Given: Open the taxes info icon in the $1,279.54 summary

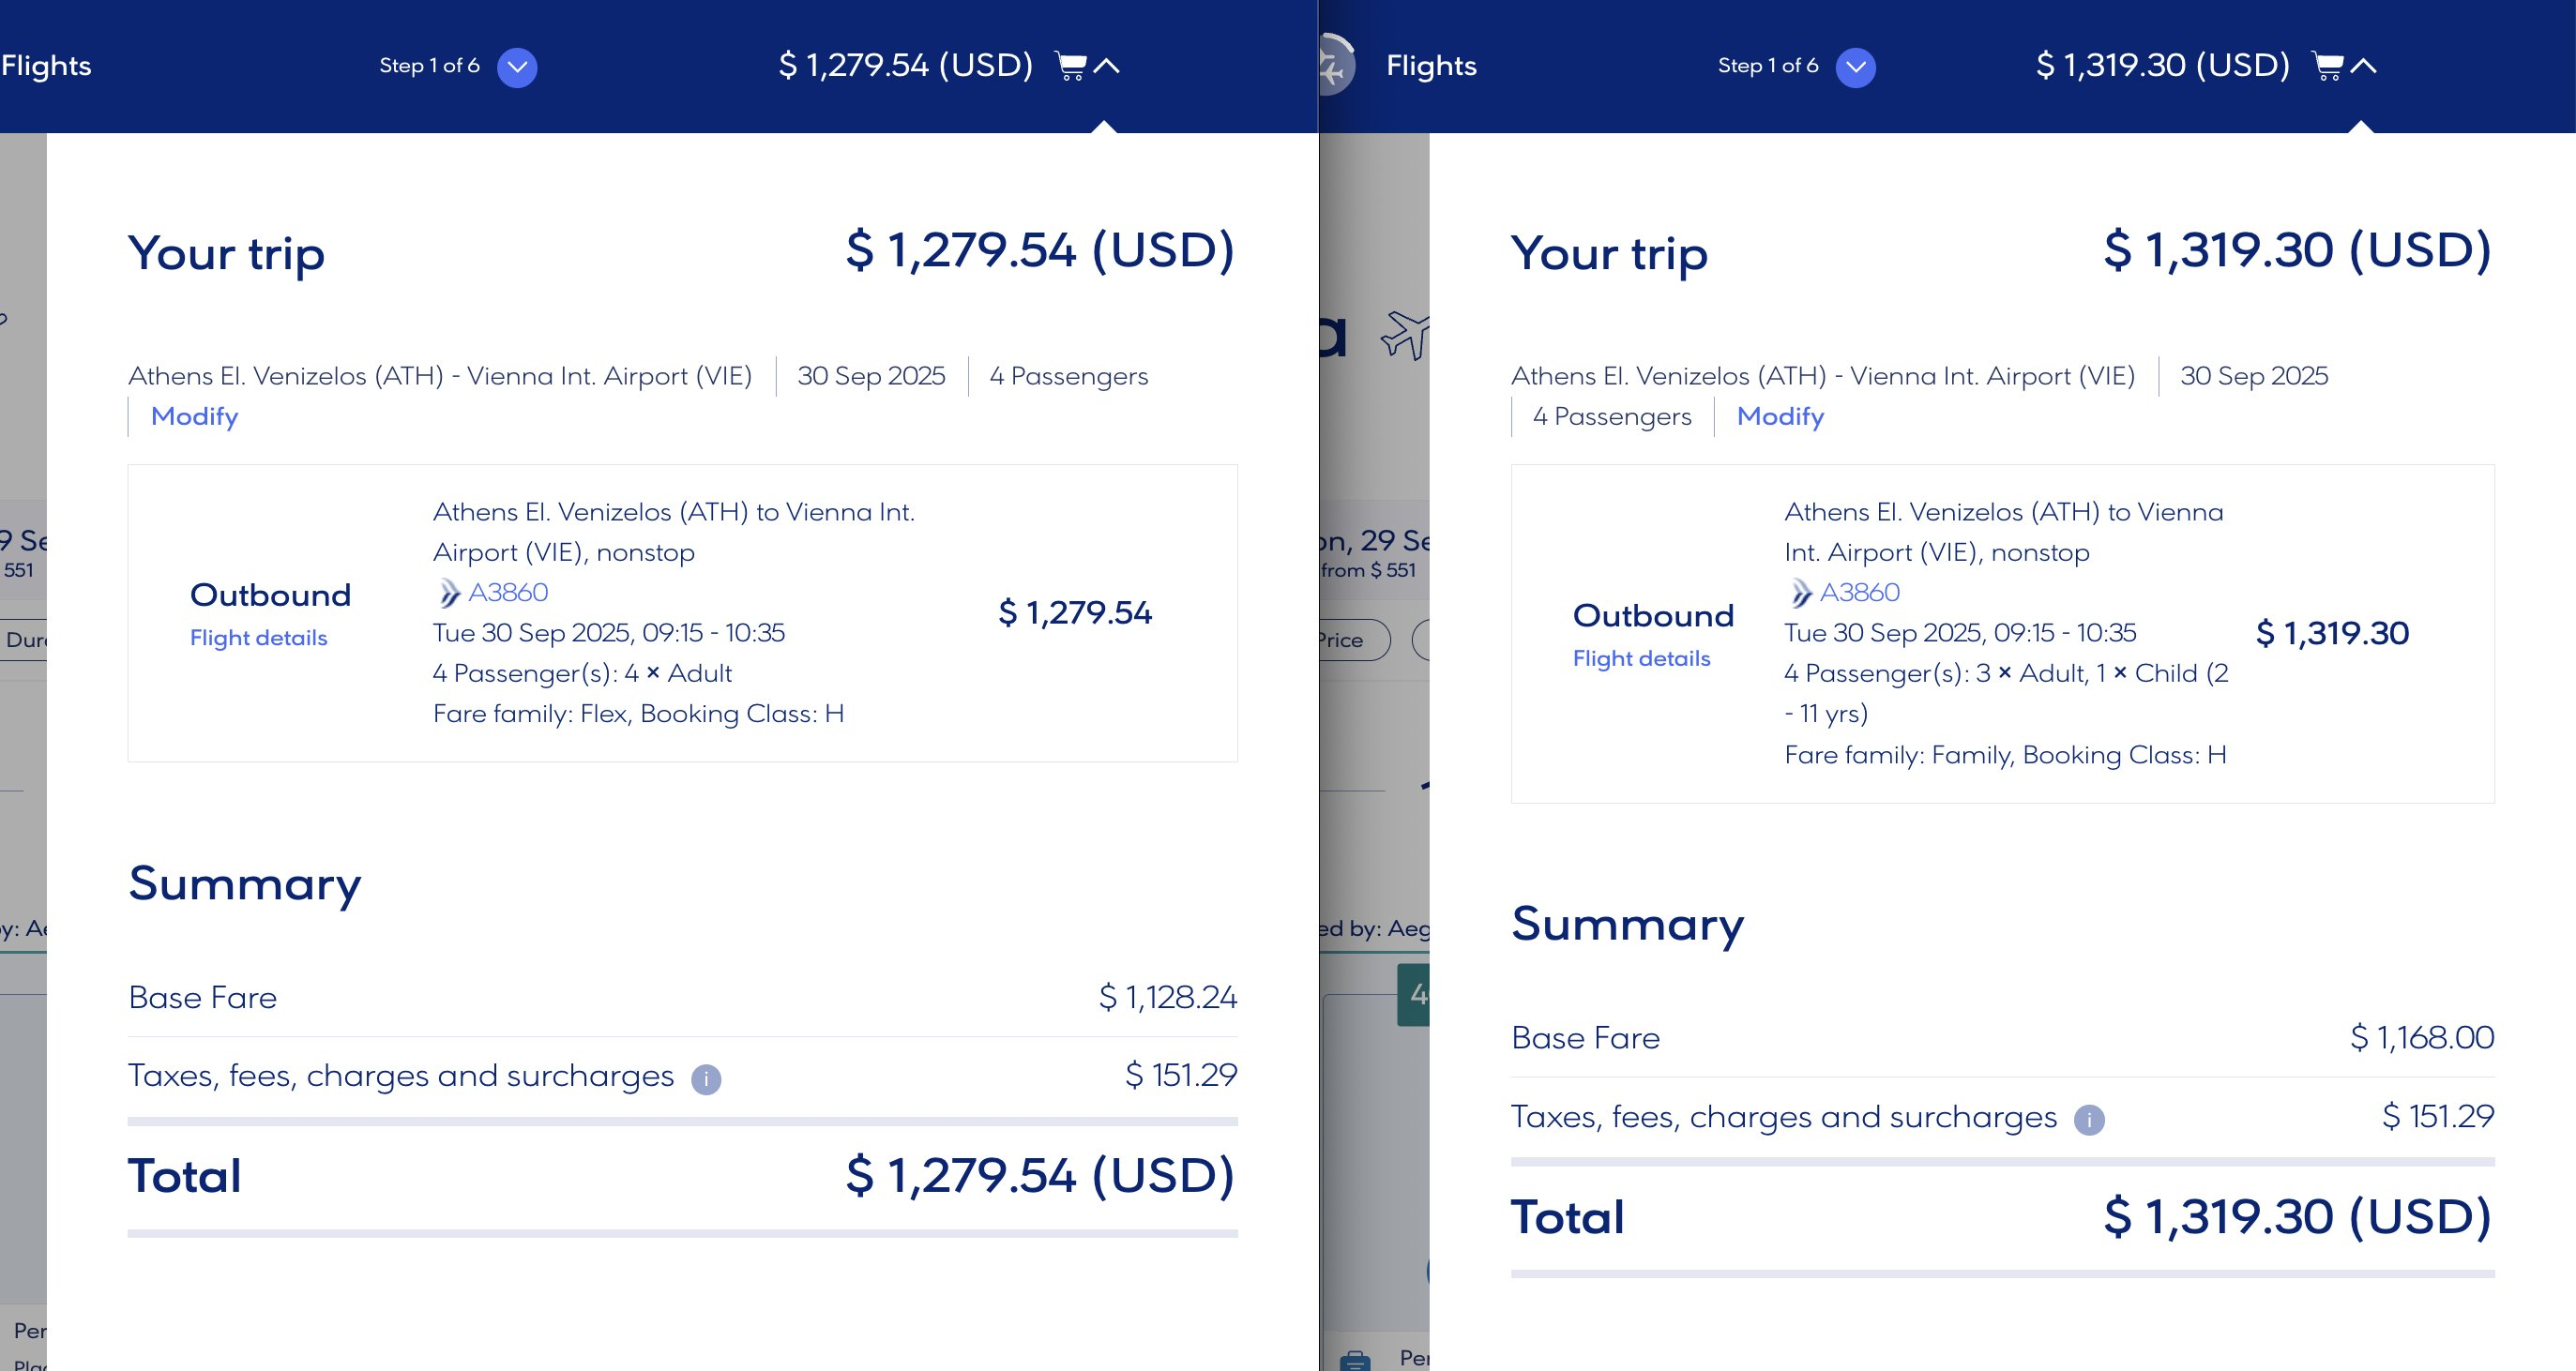Looking at the screenshot, I should tap(706, 1079).
